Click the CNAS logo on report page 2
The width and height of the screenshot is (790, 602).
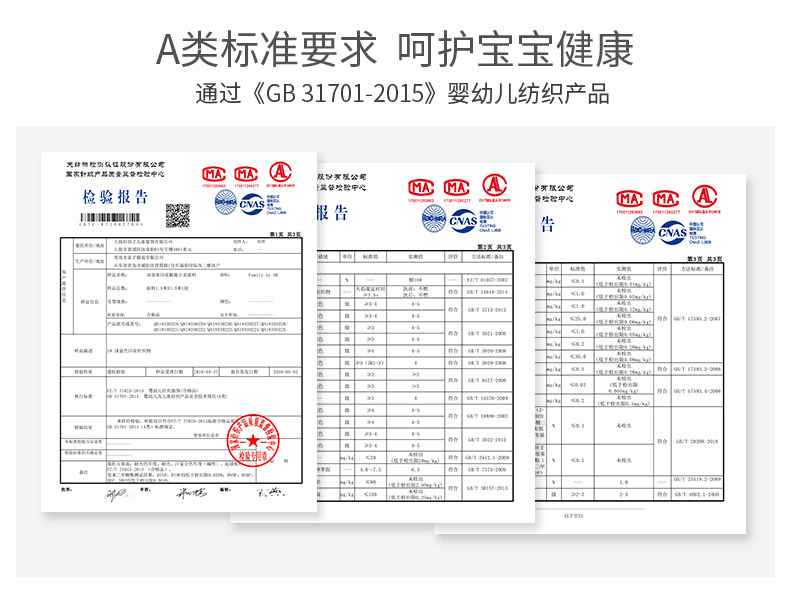[463, 221]
